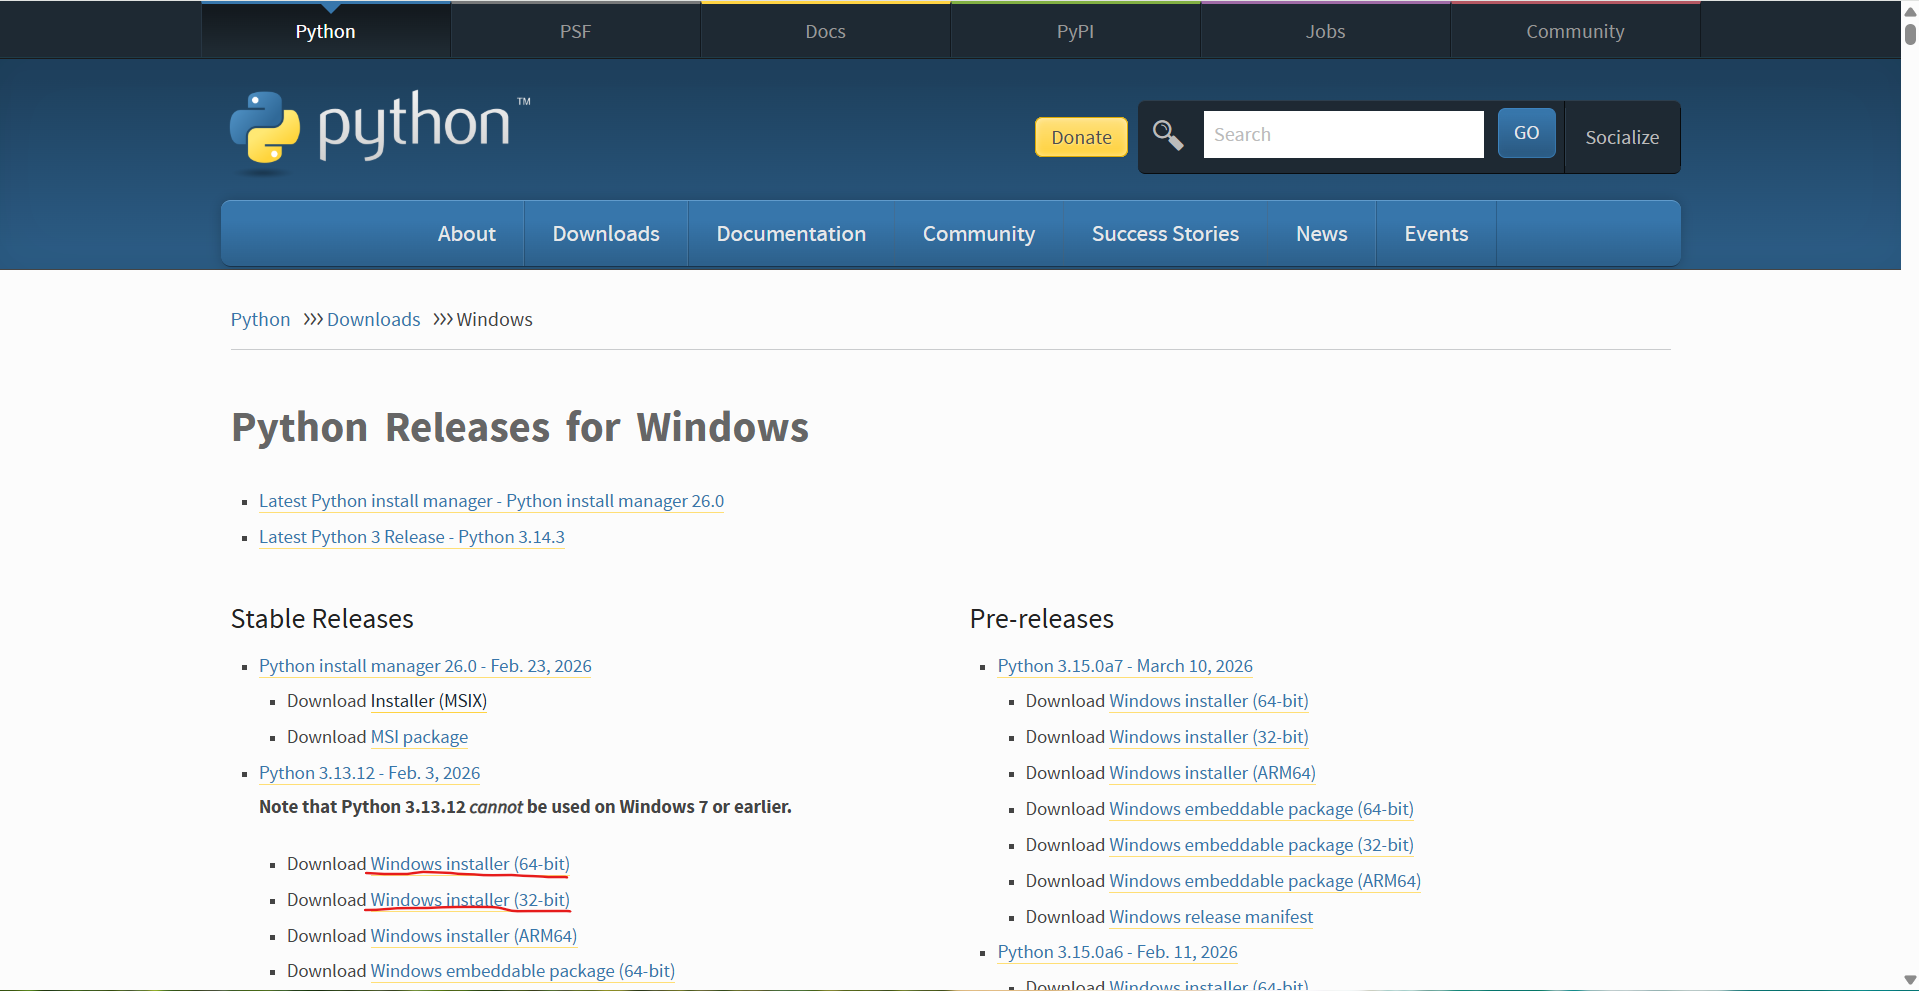Open the Documentation navigation menu
Viewport: 1919px width, 991px height.
click(791, 233)
